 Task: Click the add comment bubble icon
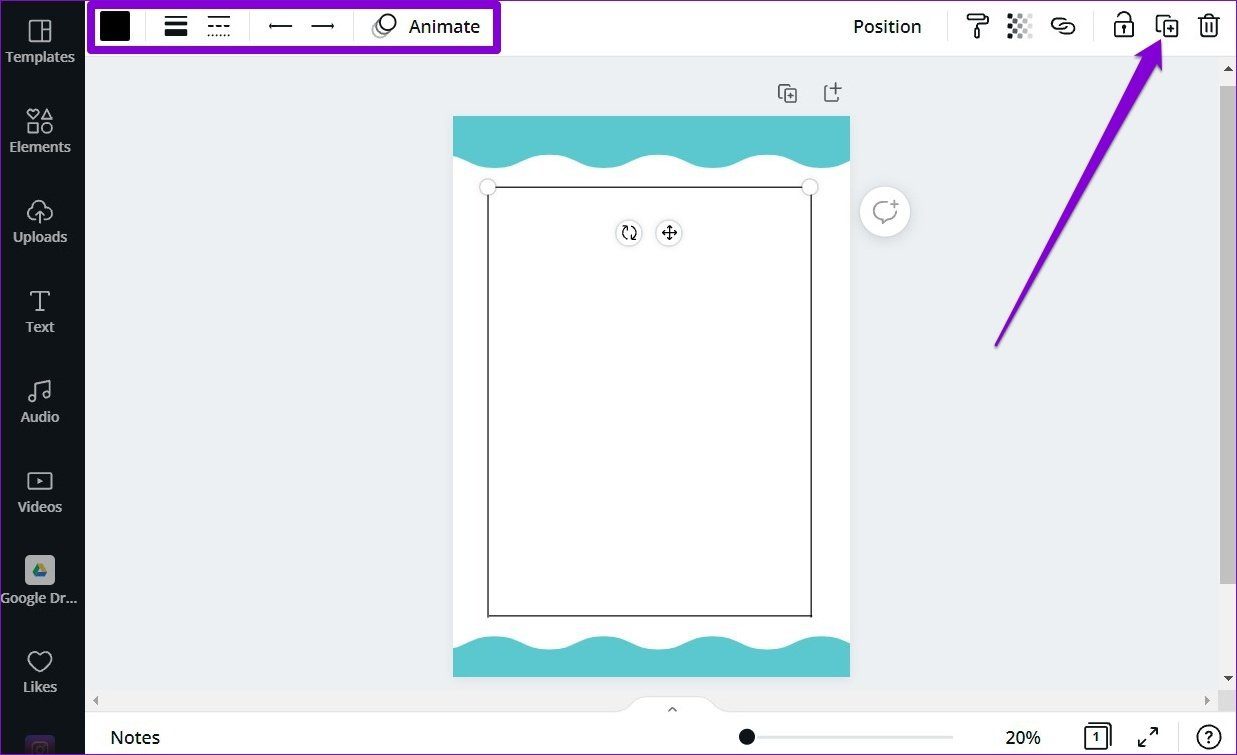pyautogui.click(x=885, y=212)
